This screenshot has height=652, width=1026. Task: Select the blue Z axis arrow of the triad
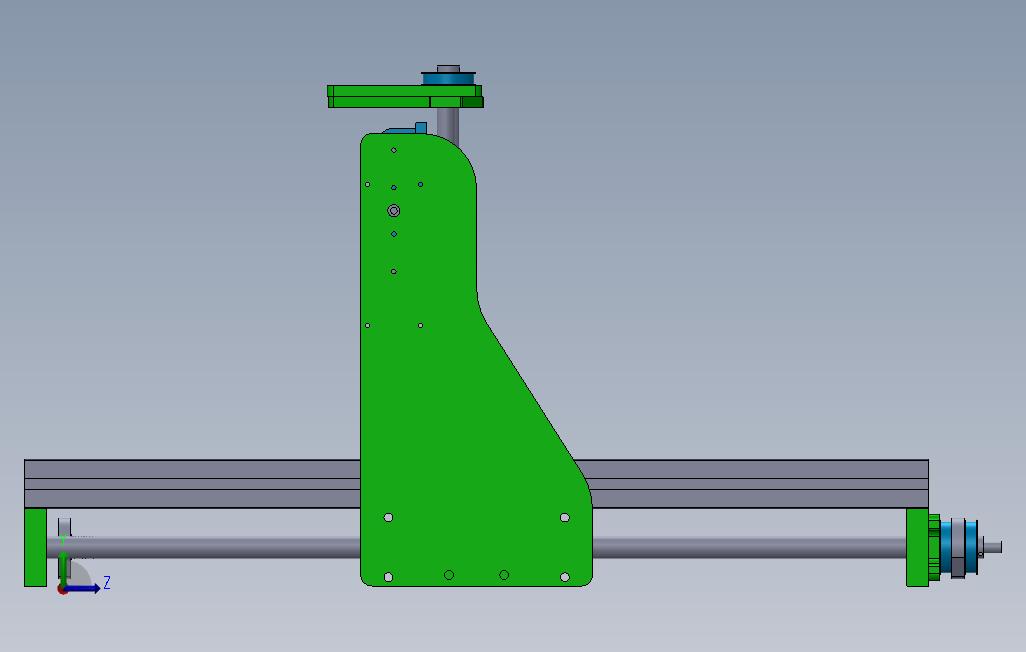(83, 589)
